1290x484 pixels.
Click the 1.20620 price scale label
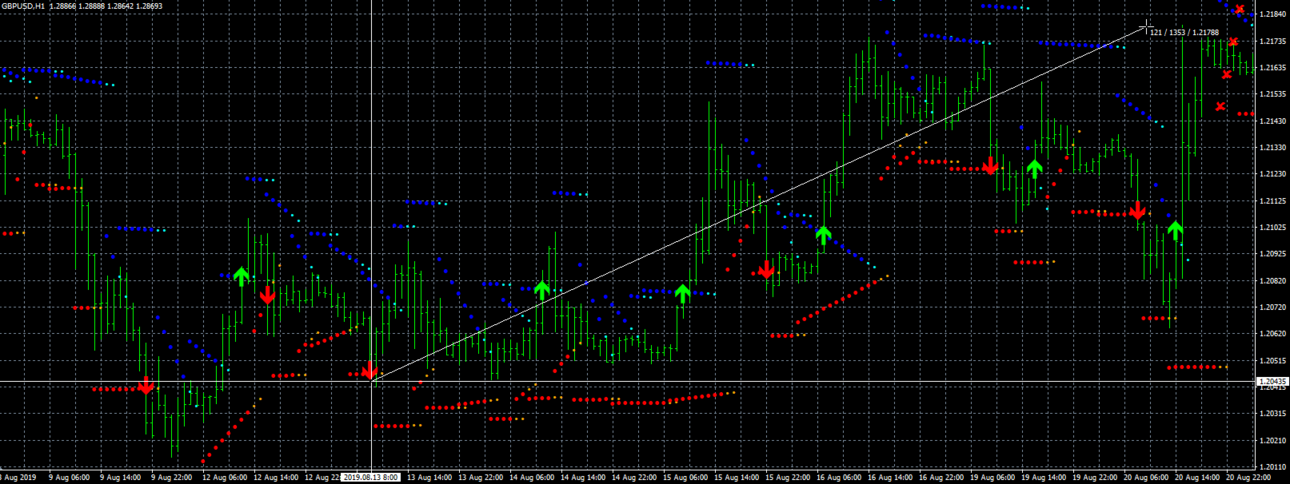(1273, 334)
